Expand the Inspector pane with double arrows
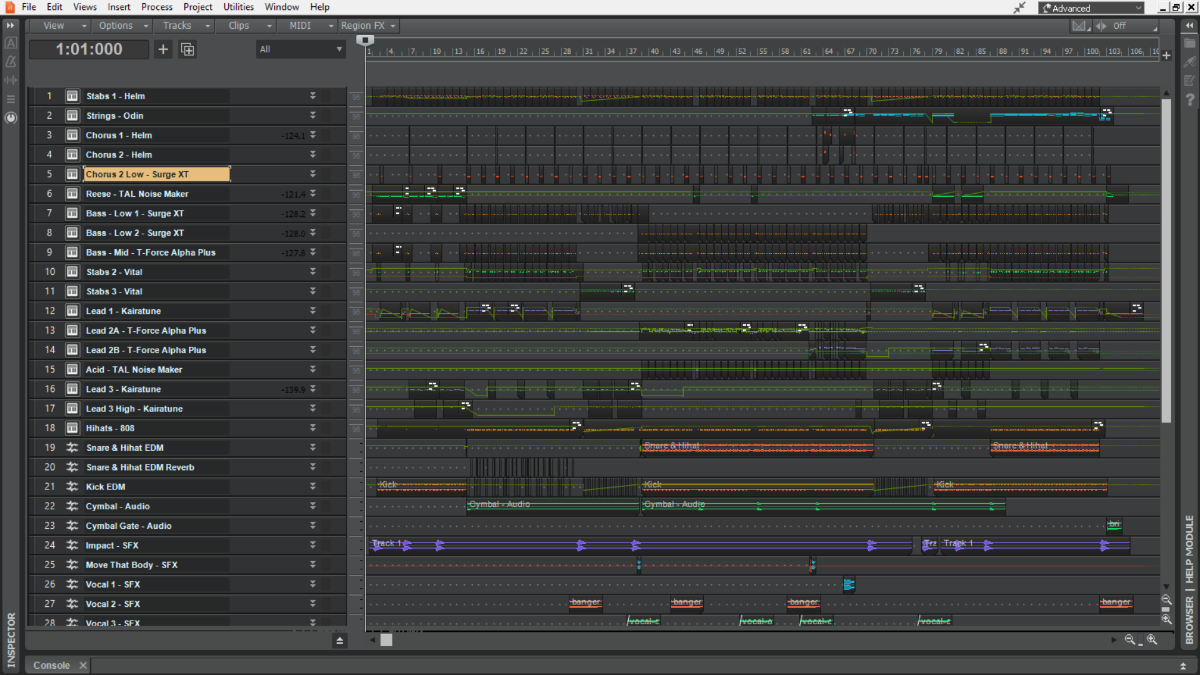The width and height of the screenshot is (1200, 675). click(x=11, y=25)
